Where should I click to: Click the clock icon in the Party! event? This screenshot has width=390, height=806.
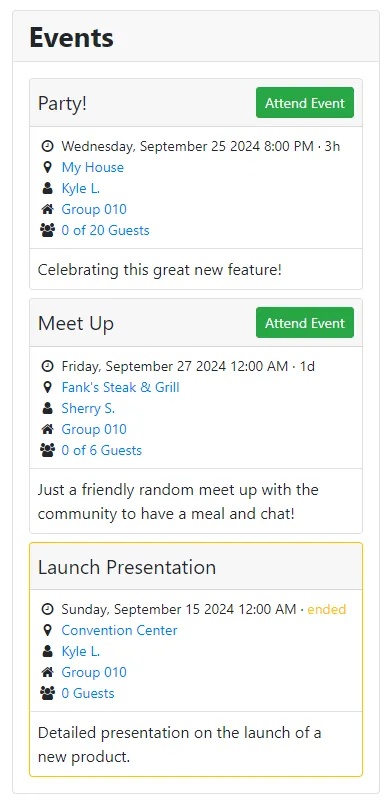(47, 146)
